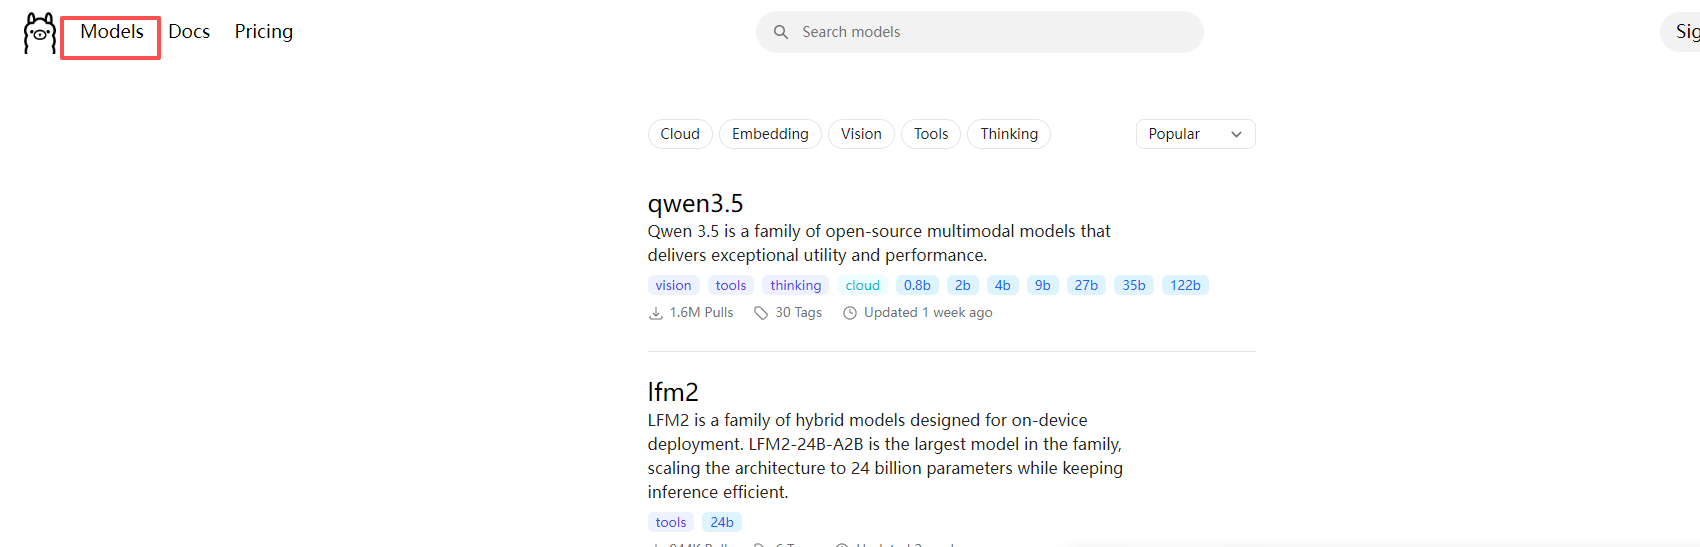Click the partially visible Sign in button
The height and width of the screenshot is (547, 1700).
coord(1682,32)
